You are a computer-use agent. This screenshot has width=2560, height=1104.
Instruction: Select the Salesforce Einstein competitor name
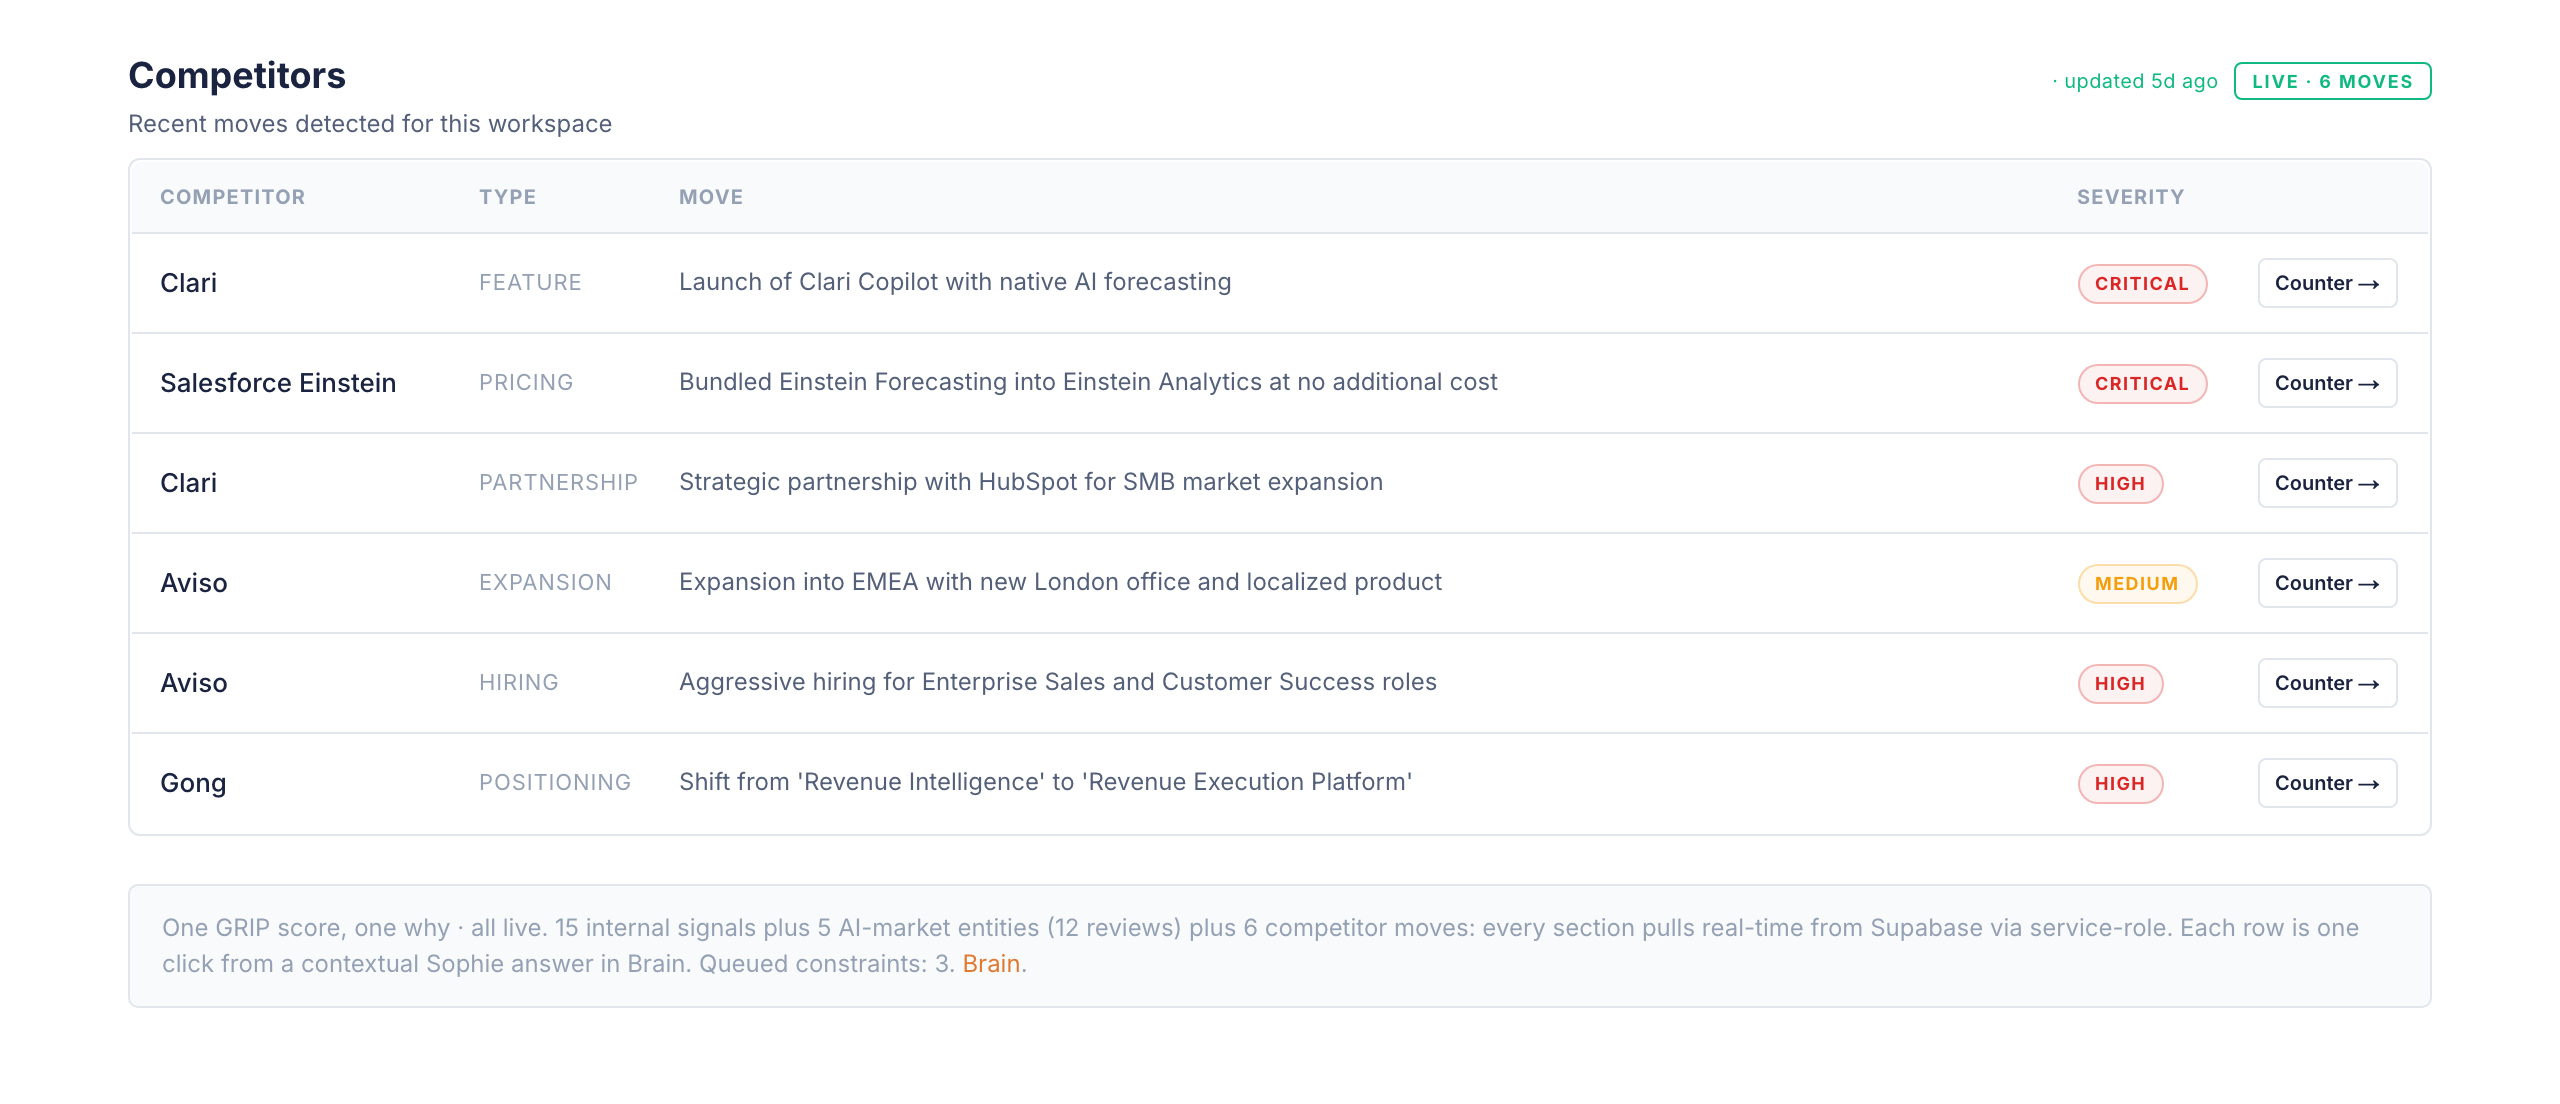pyautogui.click(x=278, y=383)
